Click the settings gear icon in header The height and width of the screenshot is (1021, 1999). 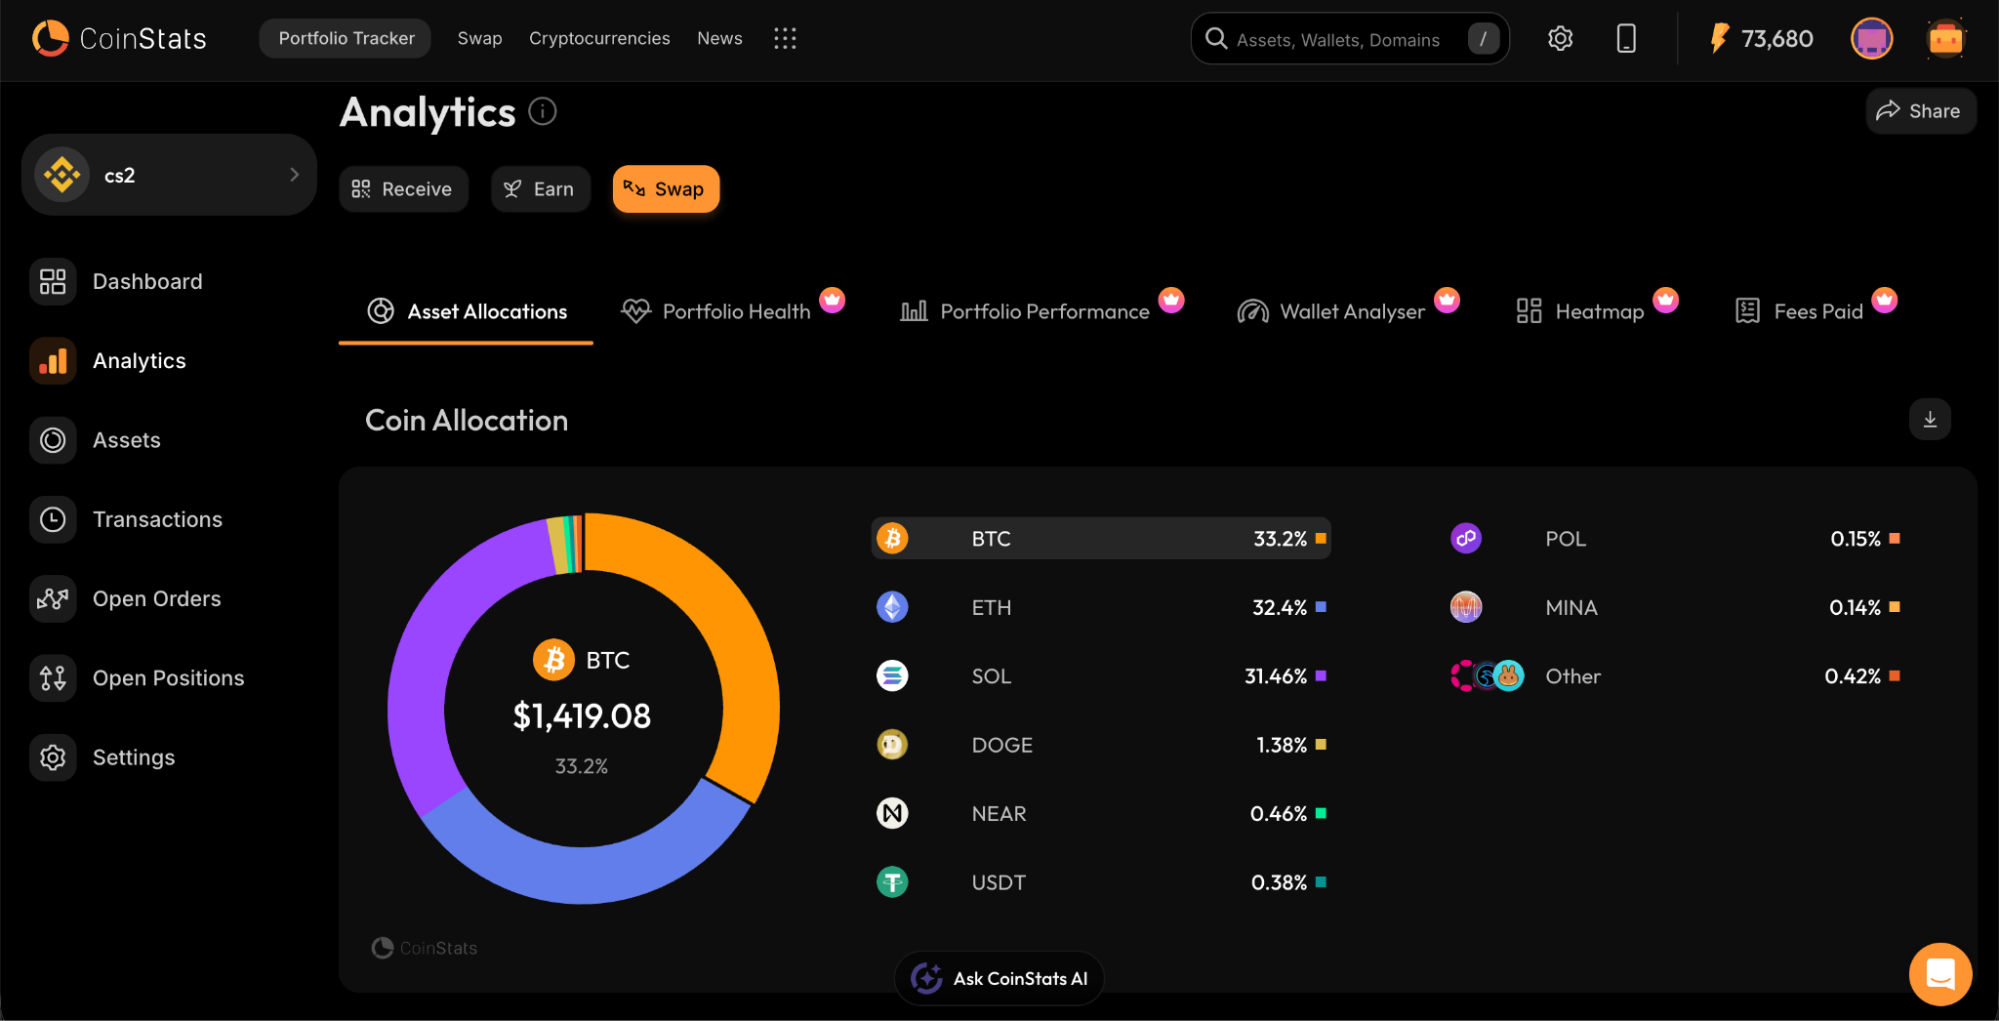click(1560, 39)
